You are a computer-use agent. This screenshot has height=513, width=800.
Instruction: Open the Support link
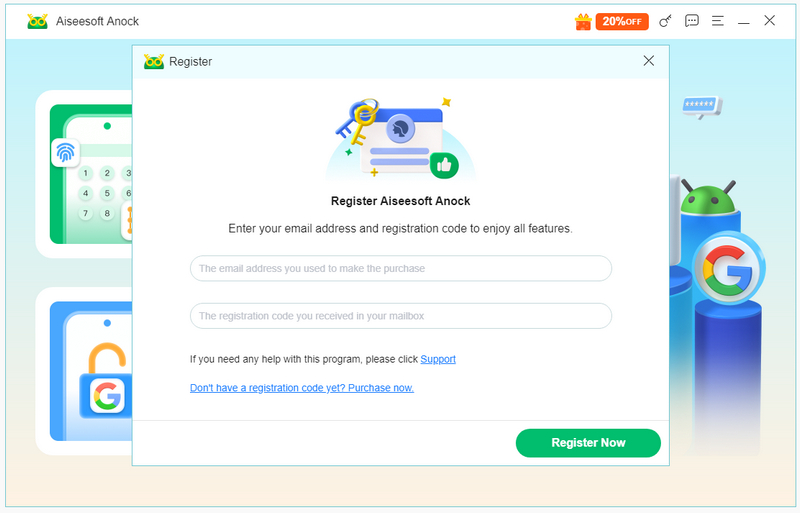pos(438,359)
